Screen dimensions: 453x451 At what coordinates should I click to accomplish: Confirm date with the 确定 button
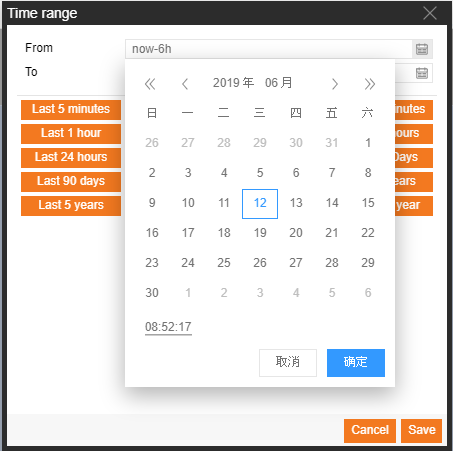pyautogui.click(x=356, y=363)
